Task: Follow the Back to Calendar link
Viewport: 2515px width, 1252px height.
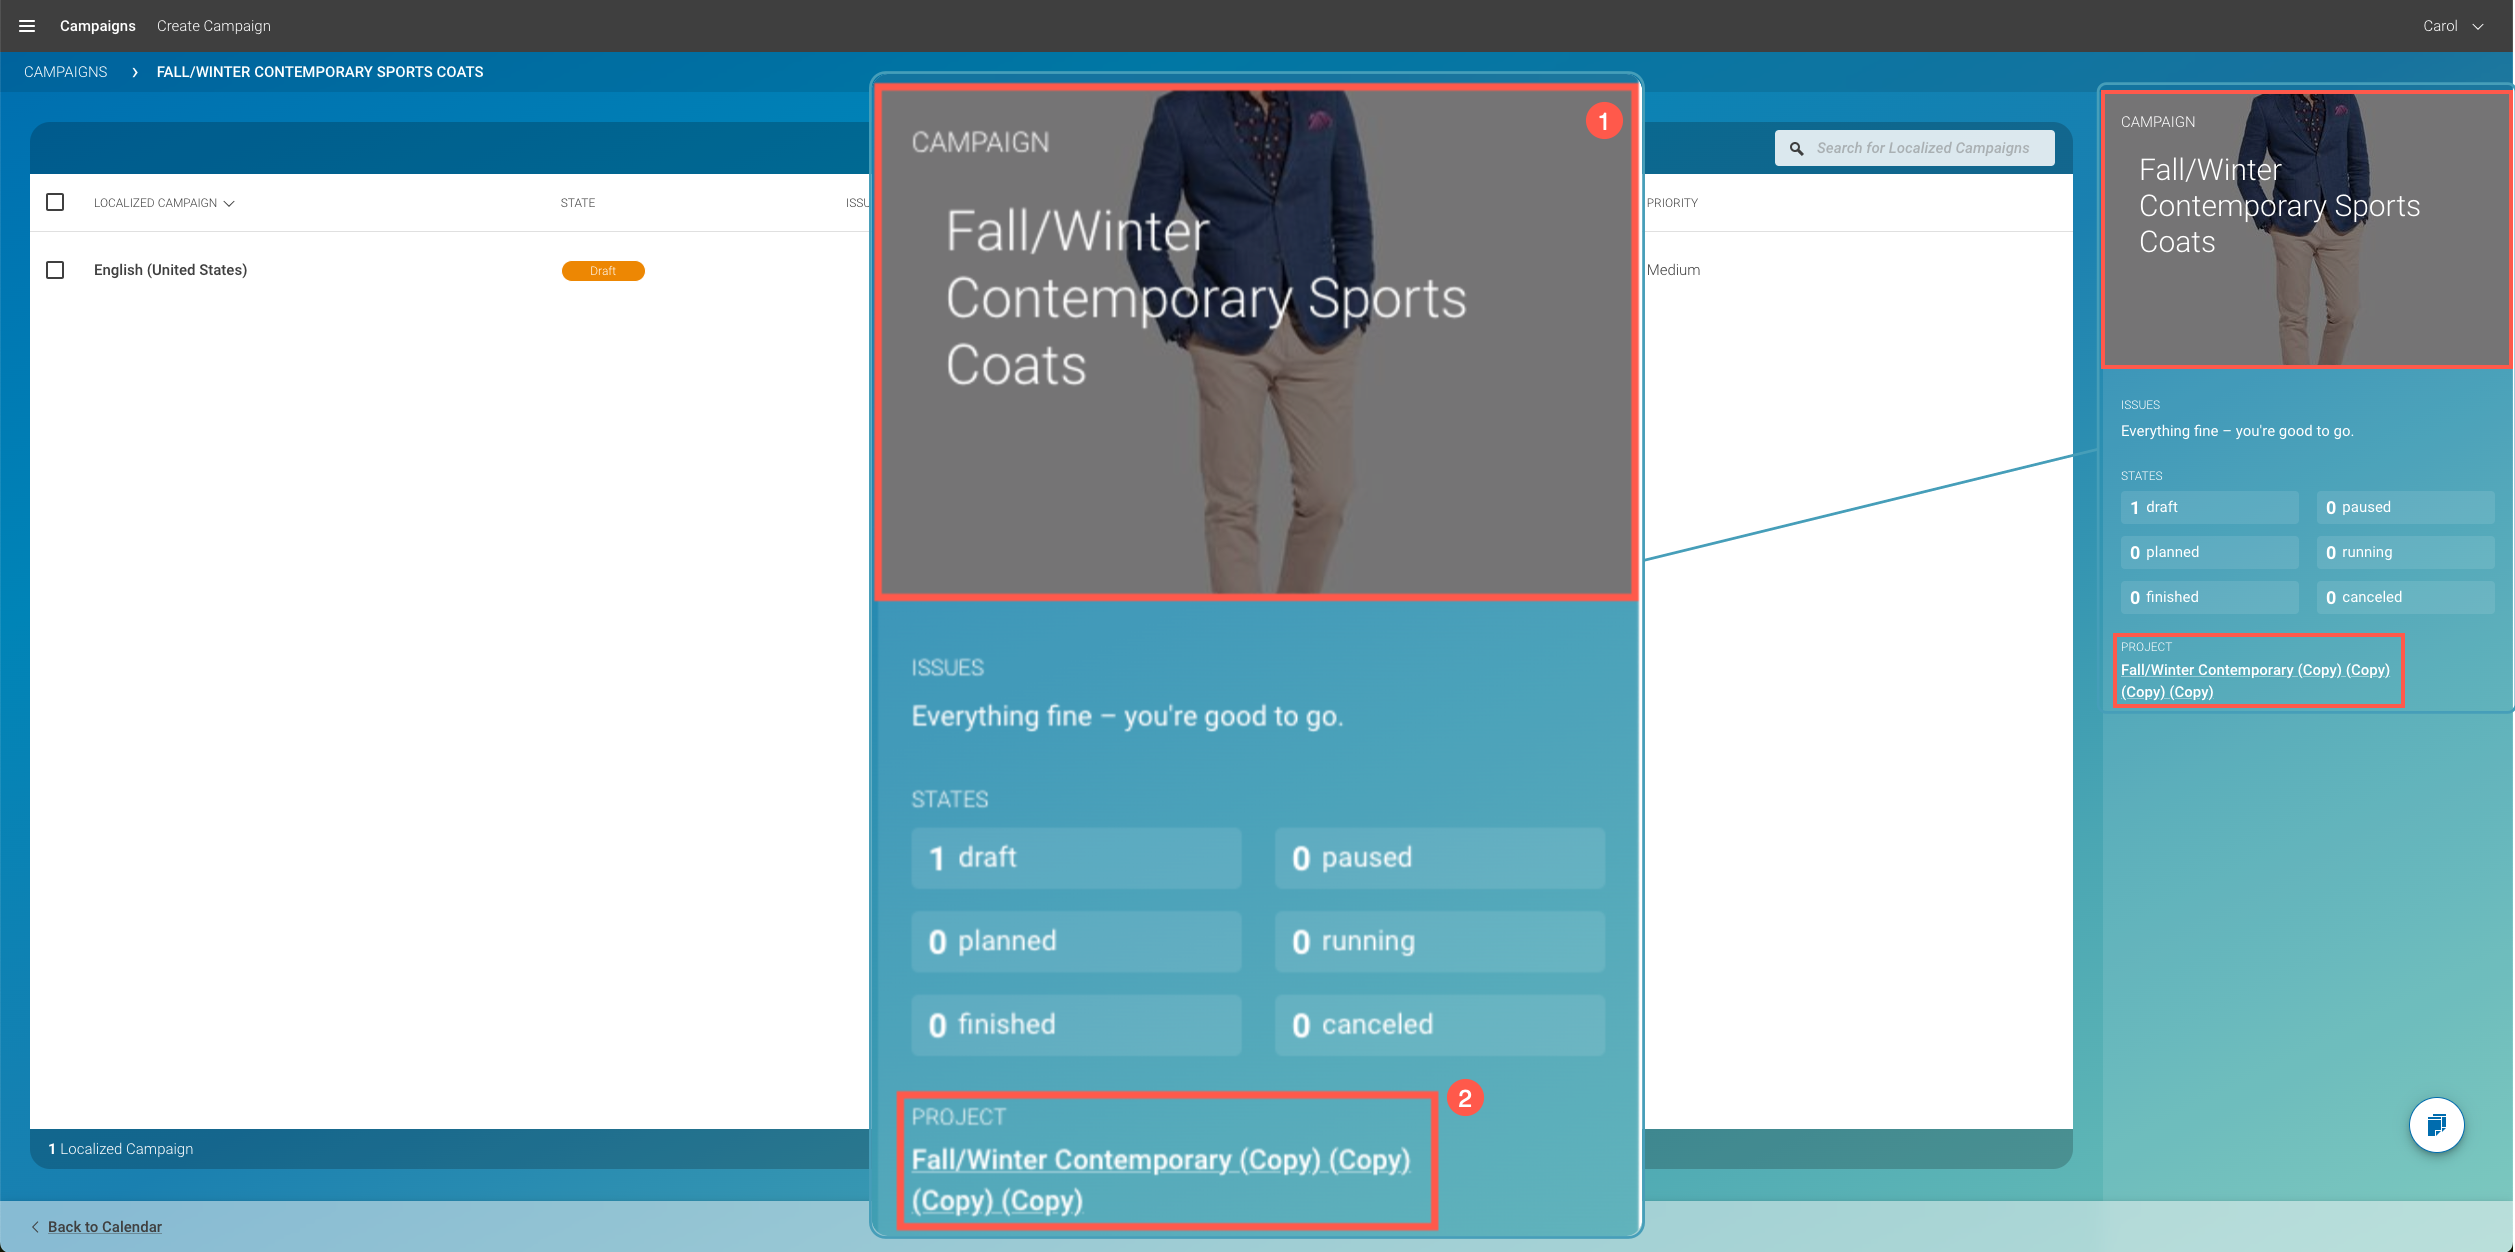Action: click(104, 1227)
